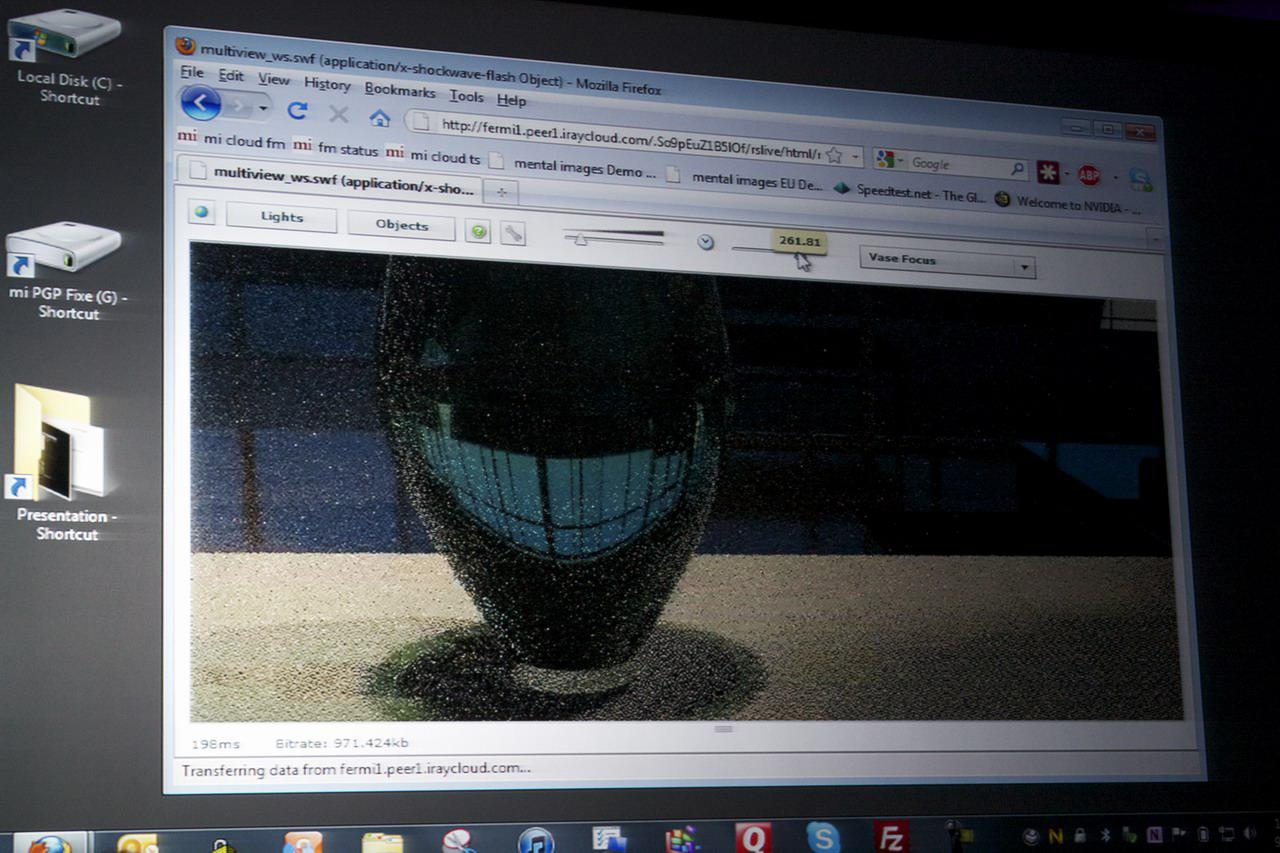Image resolution: width=1280 pixels, height=853 pixels.
Task: Click the Firefox icon in the taskbar
Action: coord(49,843)
